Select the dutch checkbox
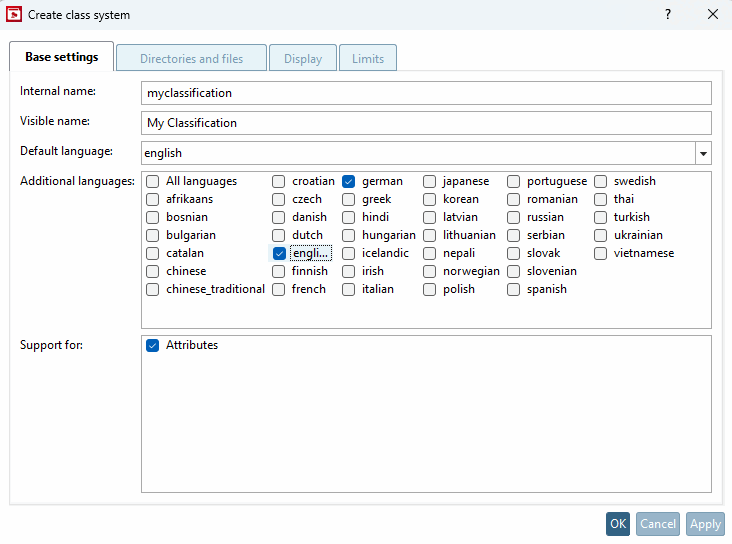732x544 pixels. 279,235
